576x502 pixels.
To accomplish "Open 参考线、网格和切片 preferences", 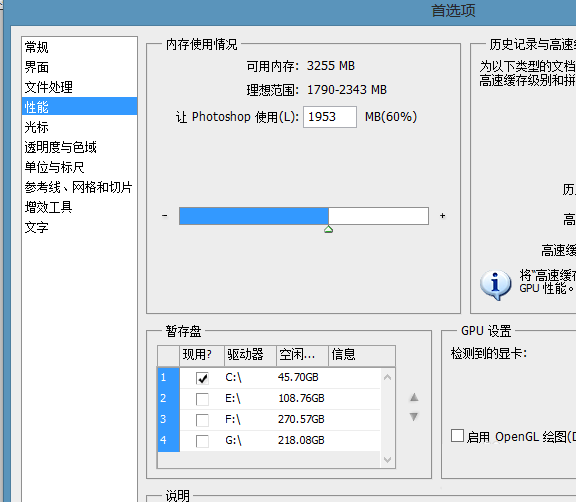I will (78, 187).
